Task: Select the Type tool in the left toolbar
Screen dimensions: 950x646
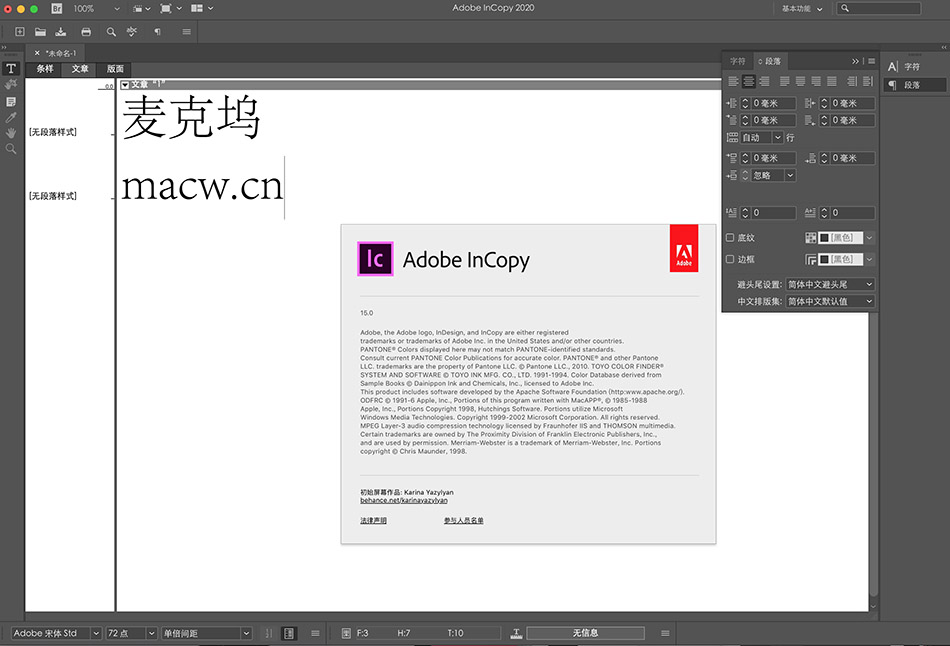Action: 11,68
